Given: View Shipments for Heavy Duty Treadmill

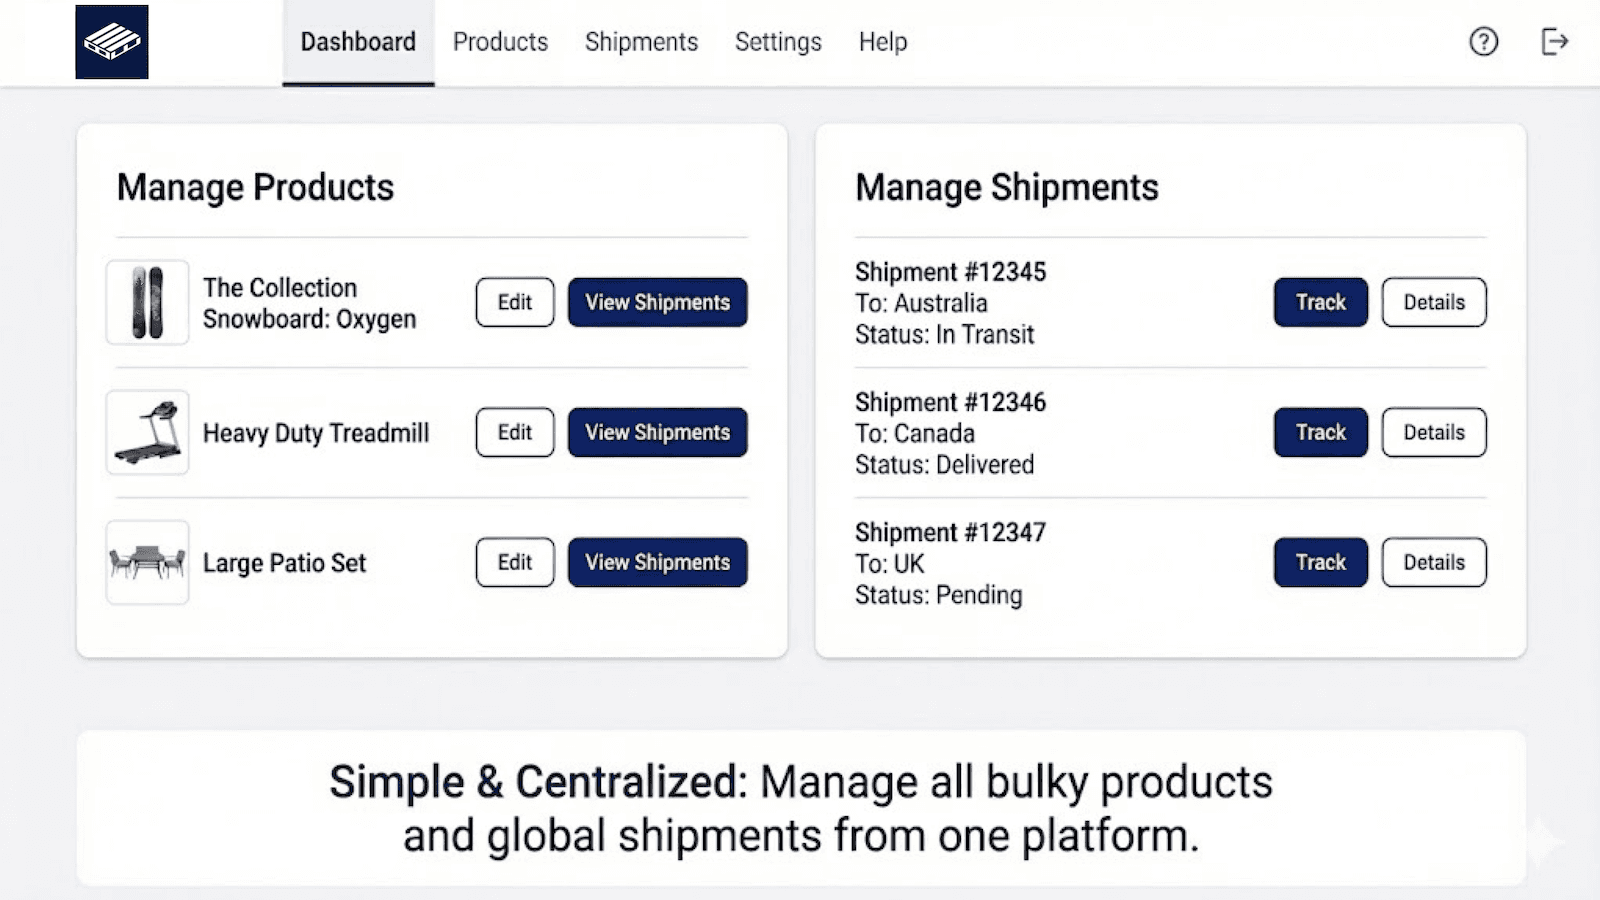Looking at the screenshot, I should click(657, 432).
